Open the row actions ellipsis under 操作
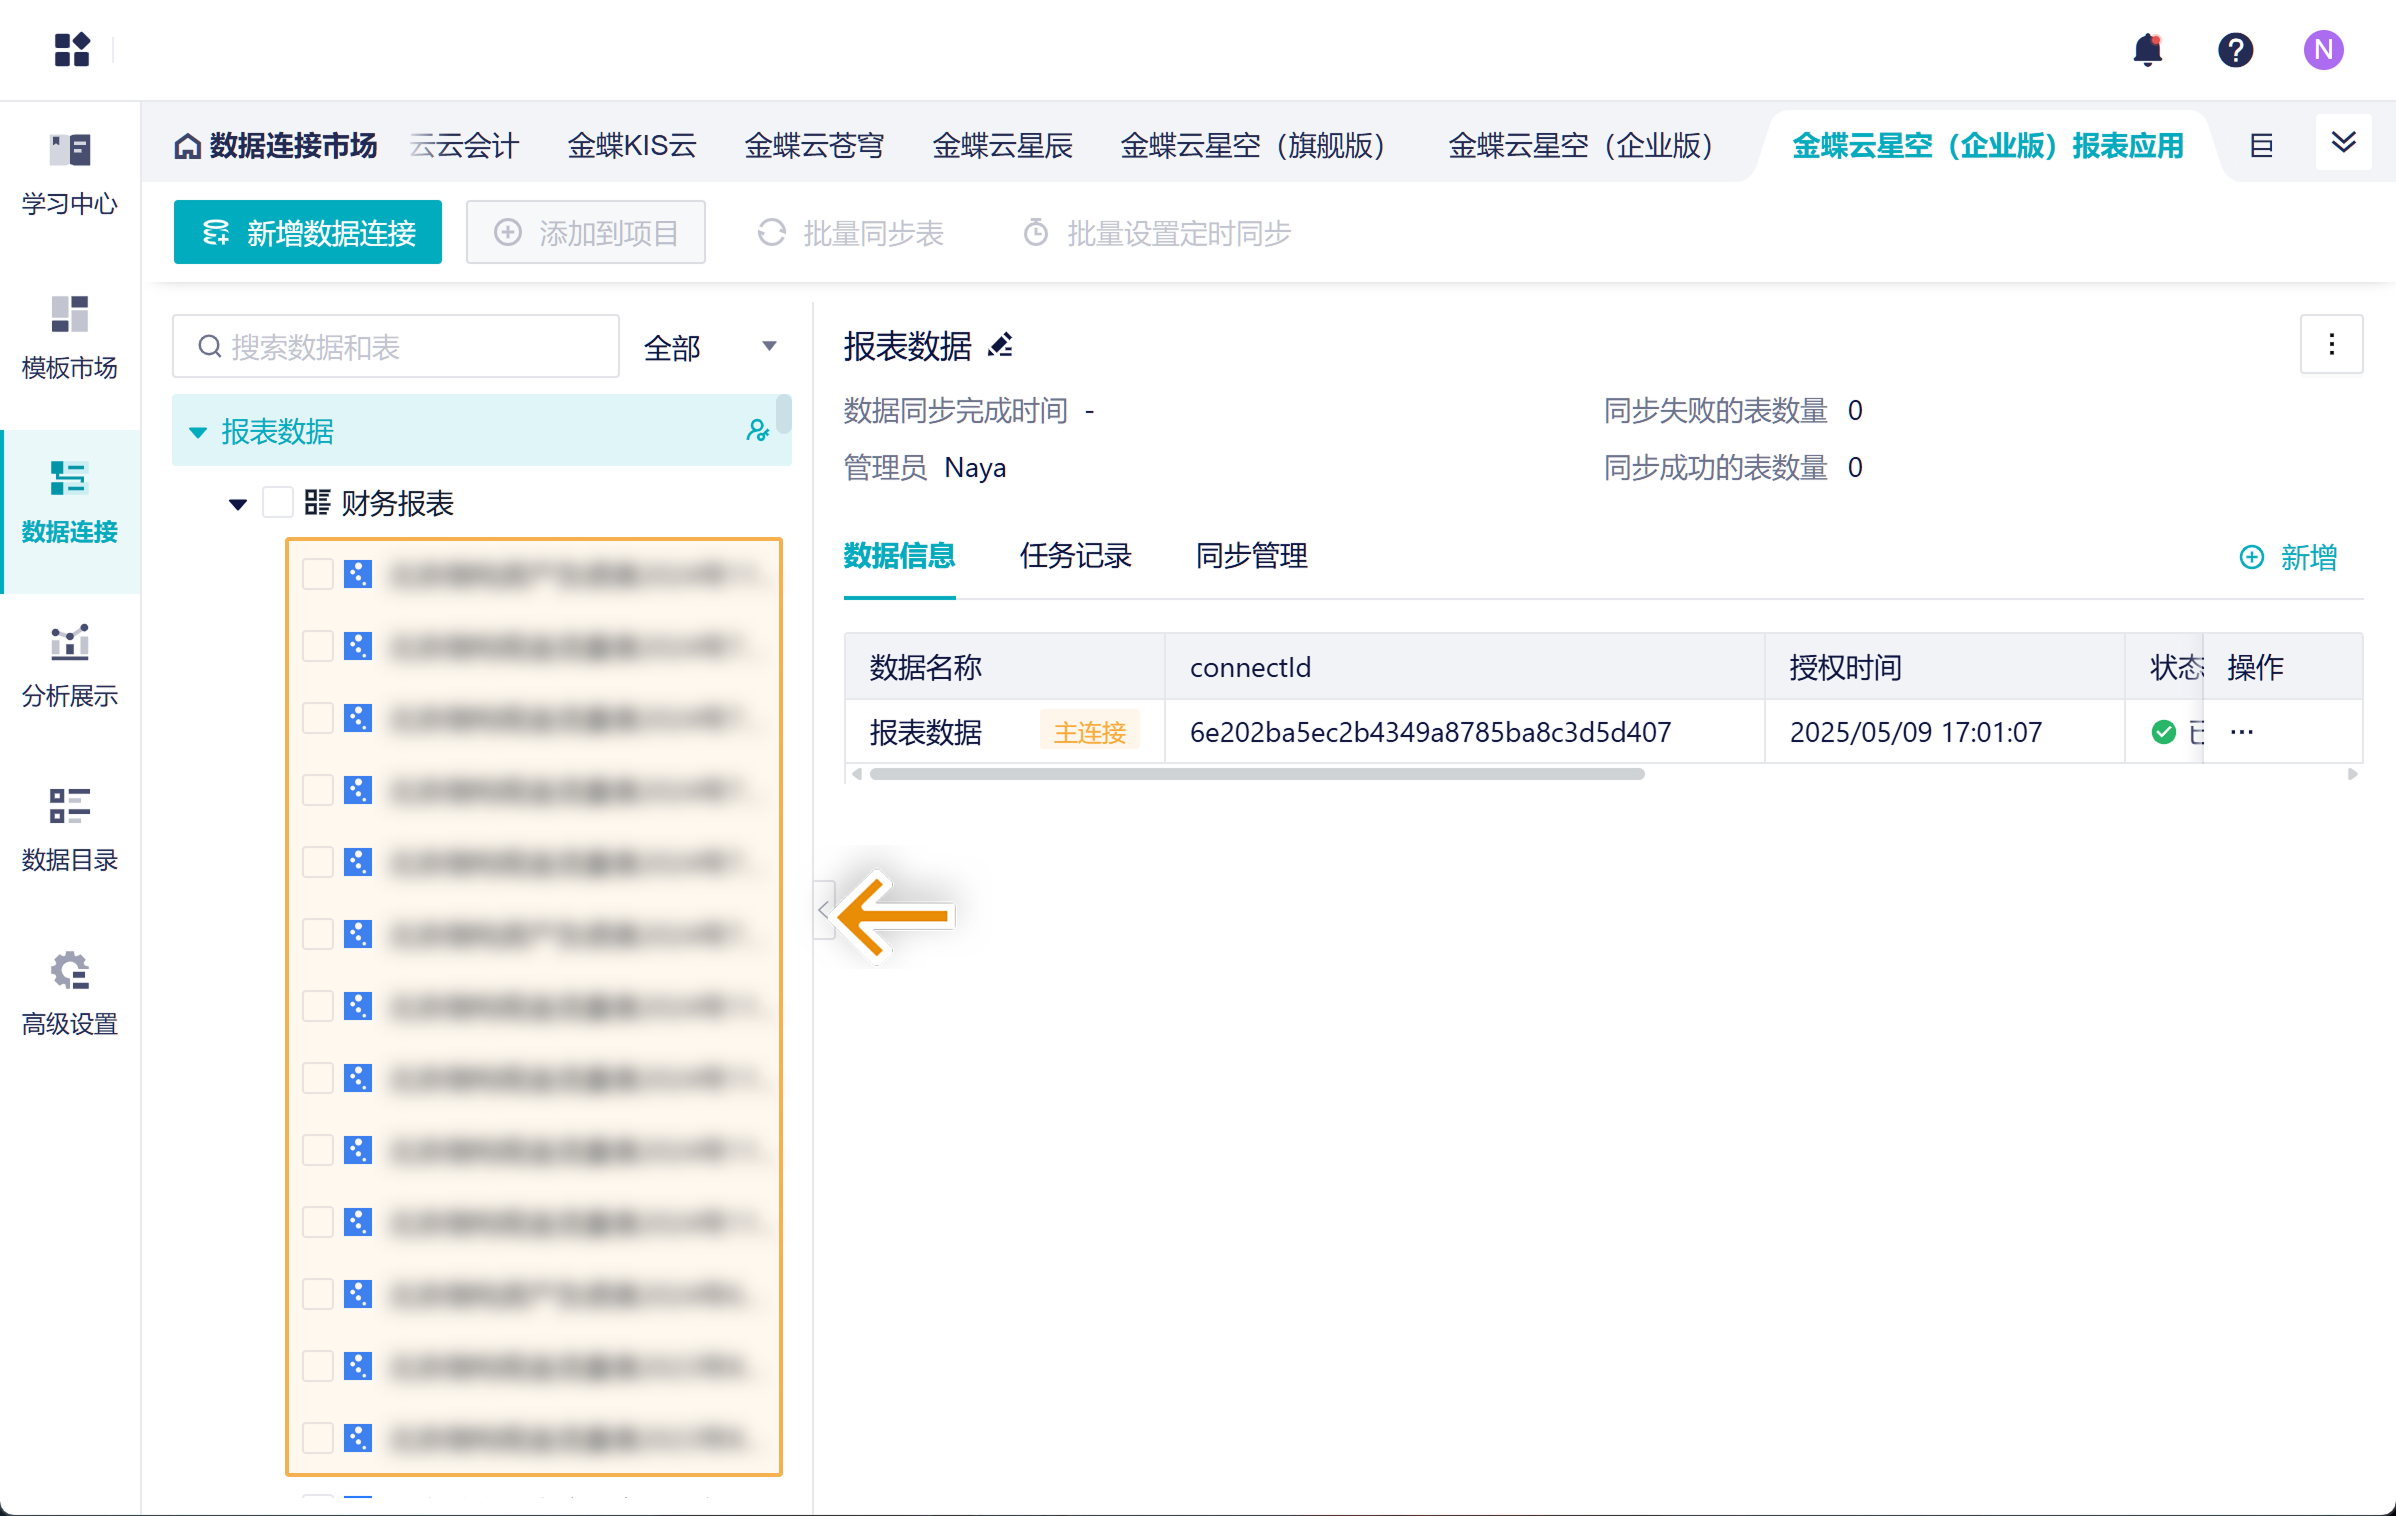The height and width of the screenshot is (1516, 2396). (2242, 732)
